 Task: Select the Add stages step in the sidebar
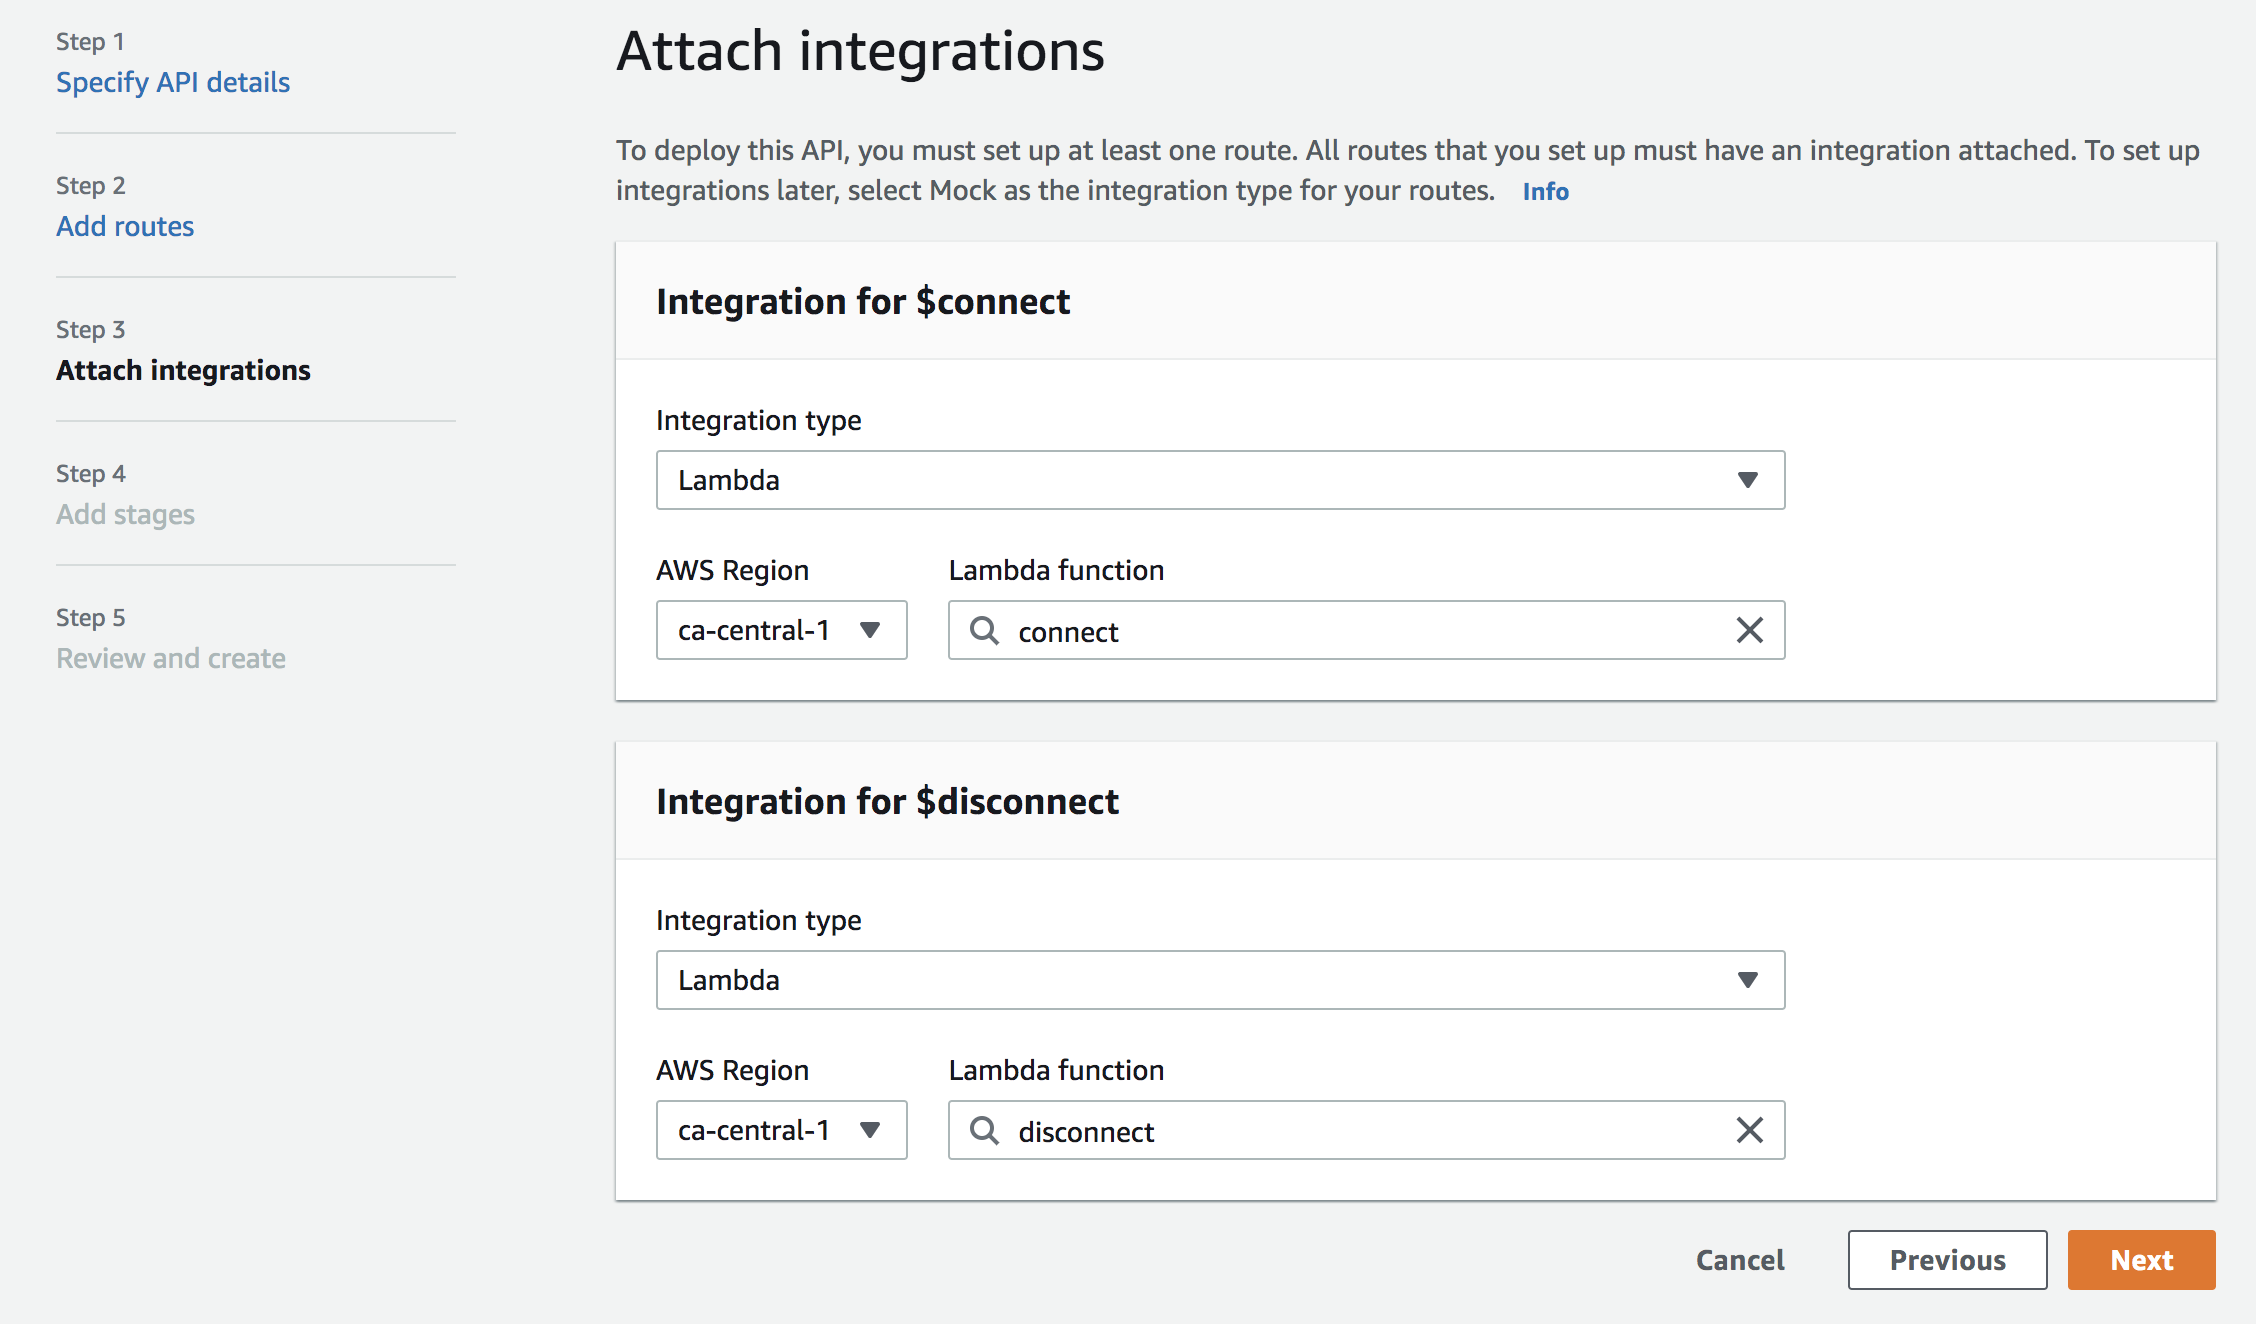[x=125, y=514]
